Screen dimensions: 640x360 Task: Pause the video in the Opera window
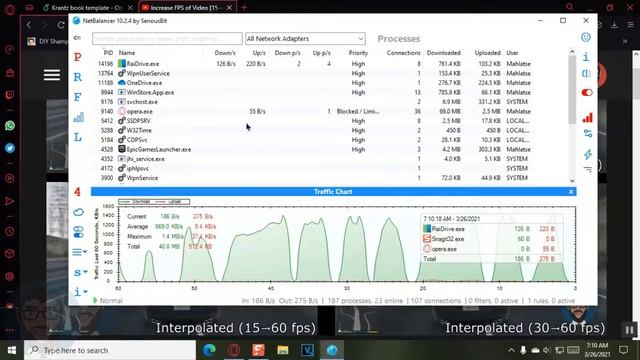pos(629,329)
